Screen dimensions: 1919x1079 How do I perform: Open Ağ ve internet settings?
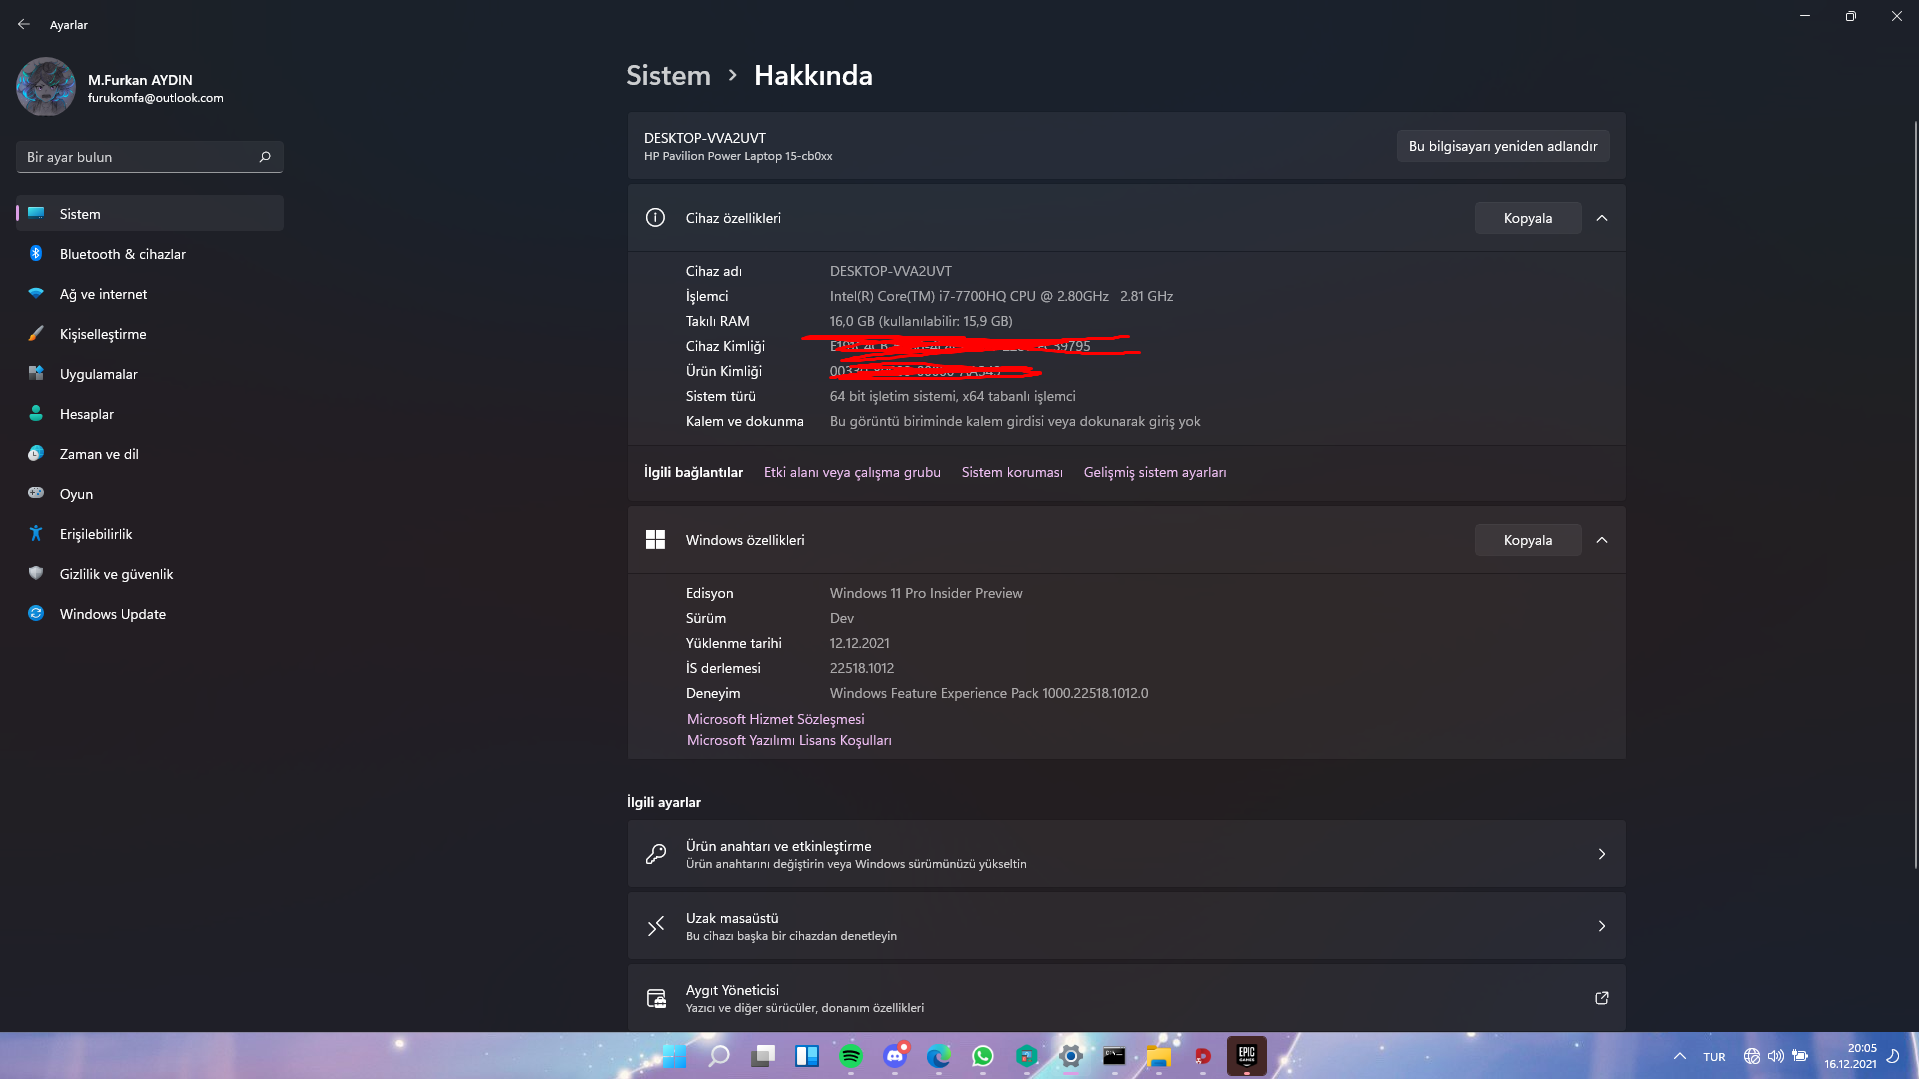tap(150, 294)
